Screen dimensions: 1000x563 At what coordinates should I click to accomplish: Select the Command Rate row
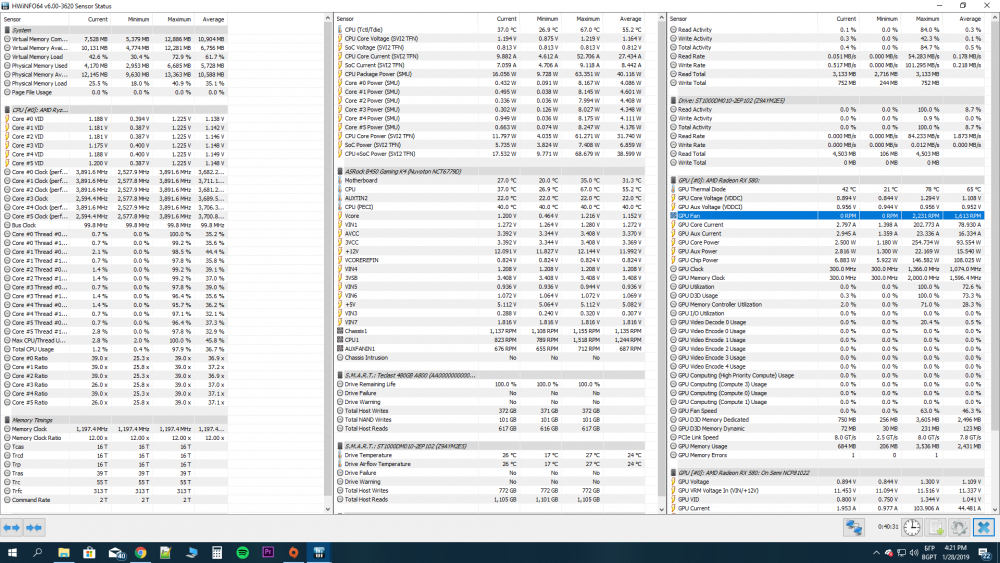pos(115,500)
